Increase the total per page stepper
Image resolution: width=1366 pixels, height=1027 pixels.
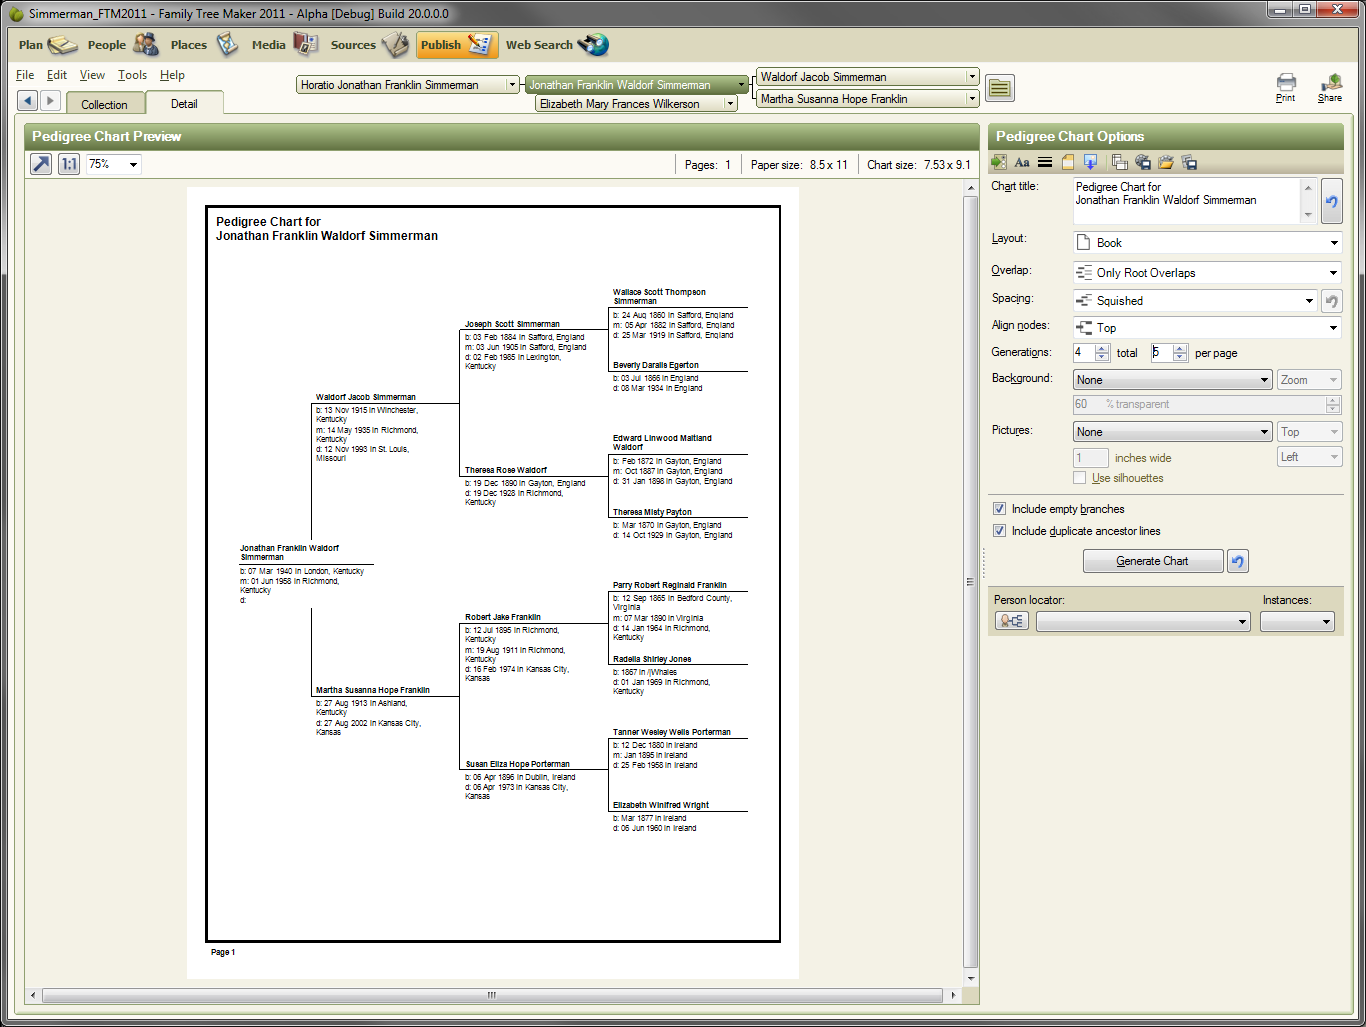point(1180,348)
